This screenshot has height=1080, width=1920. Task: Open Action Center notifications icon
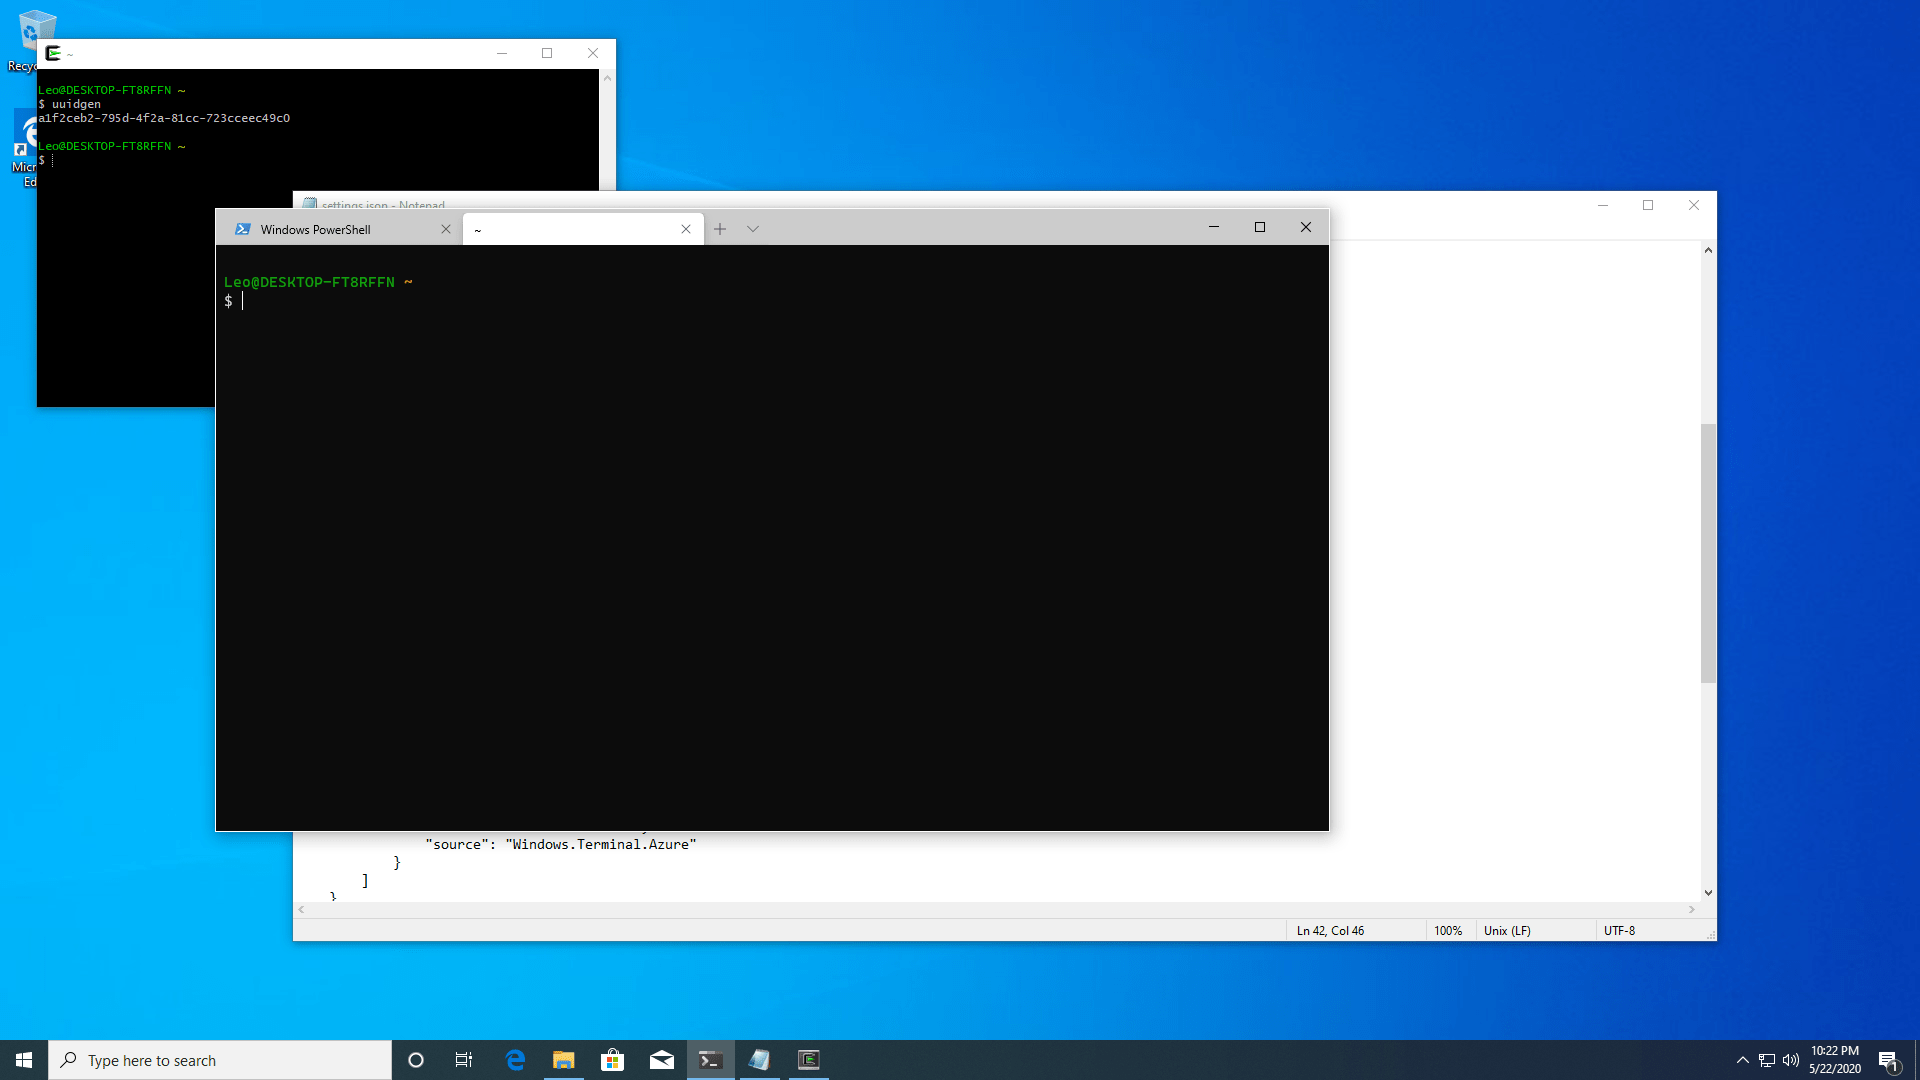(1890, 1059)
